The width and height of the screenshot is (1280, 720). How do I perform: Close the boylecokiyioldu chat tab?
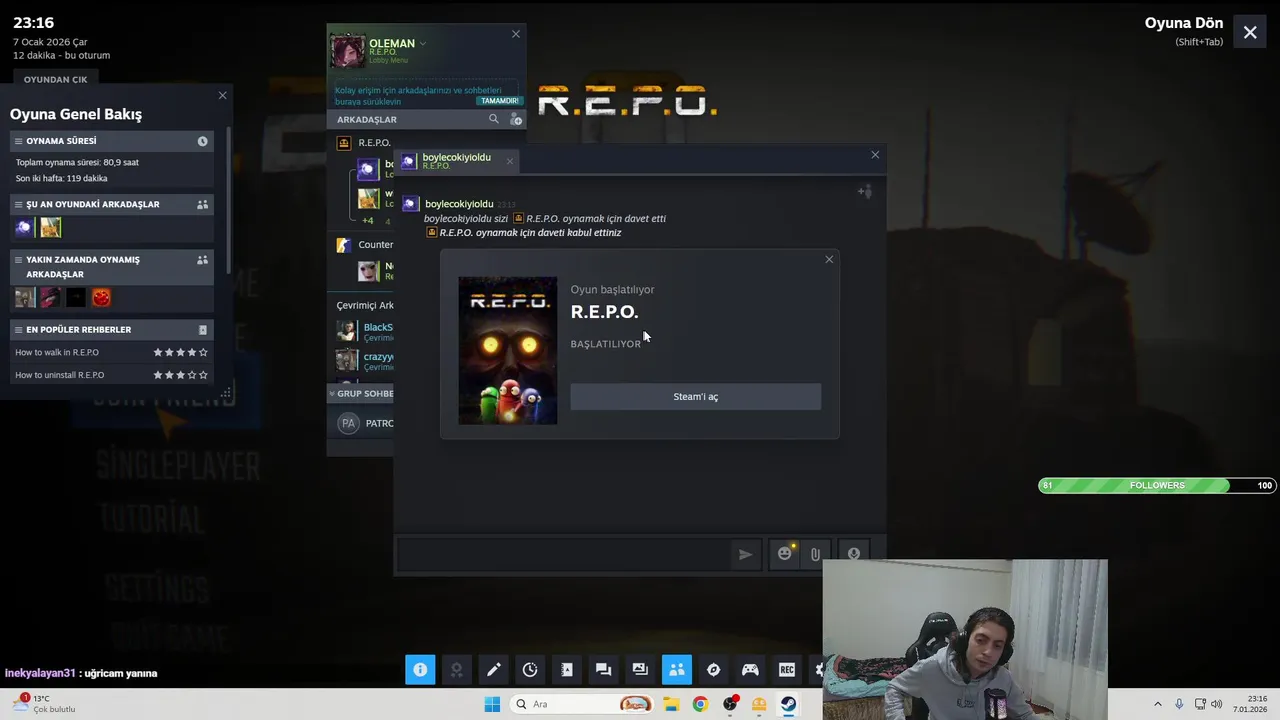pyautogui.click(x=509, y=160)
